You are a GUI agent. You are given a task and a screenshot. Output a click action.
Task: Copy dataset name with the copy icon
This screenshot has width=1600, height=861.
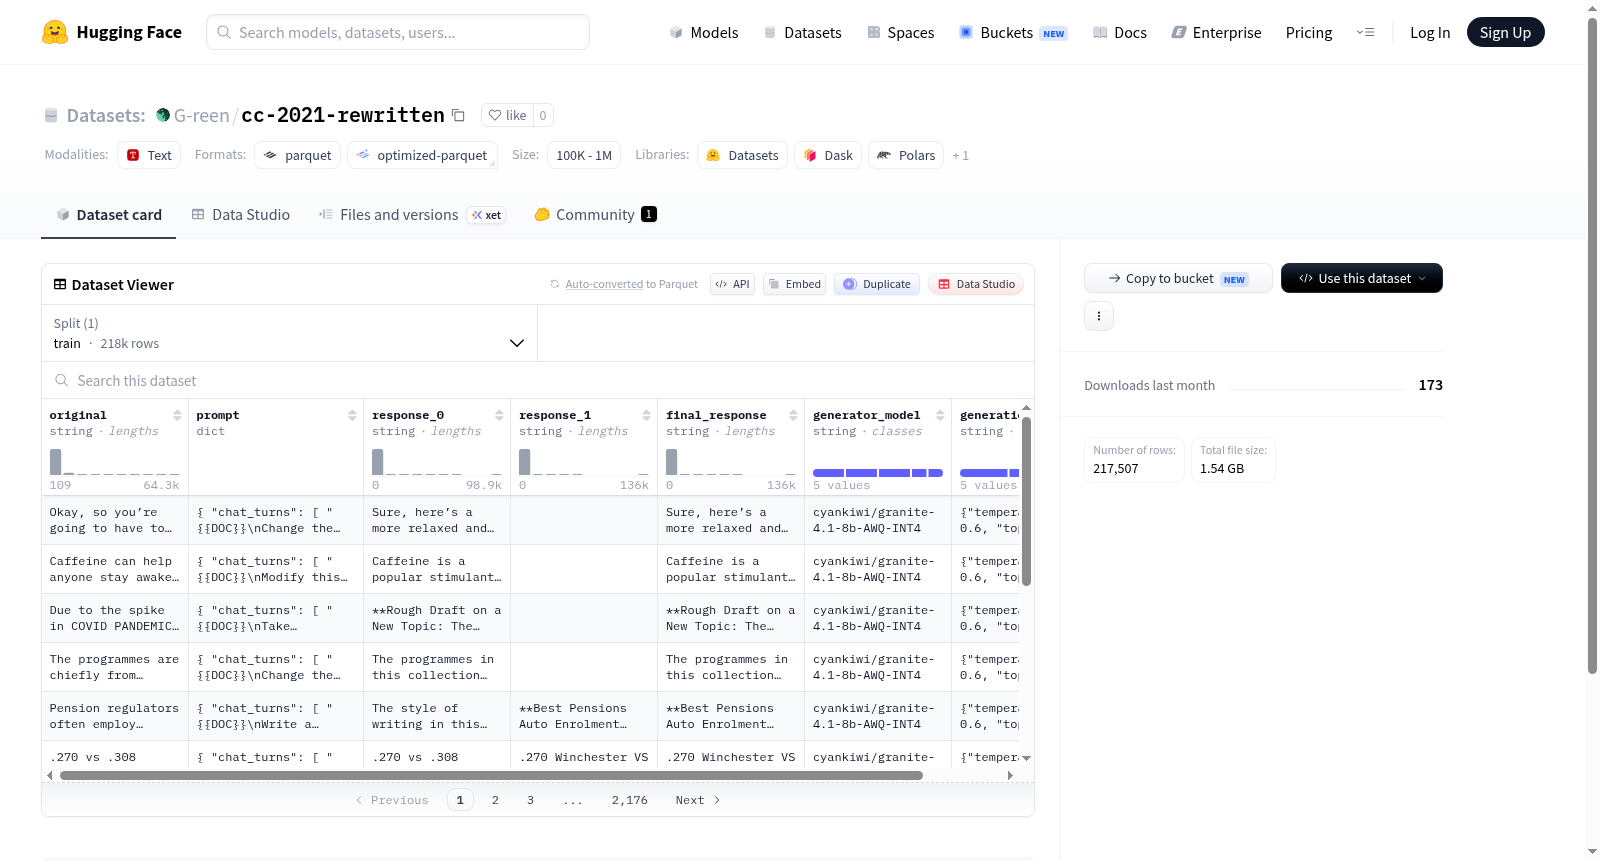click(458, 115)
